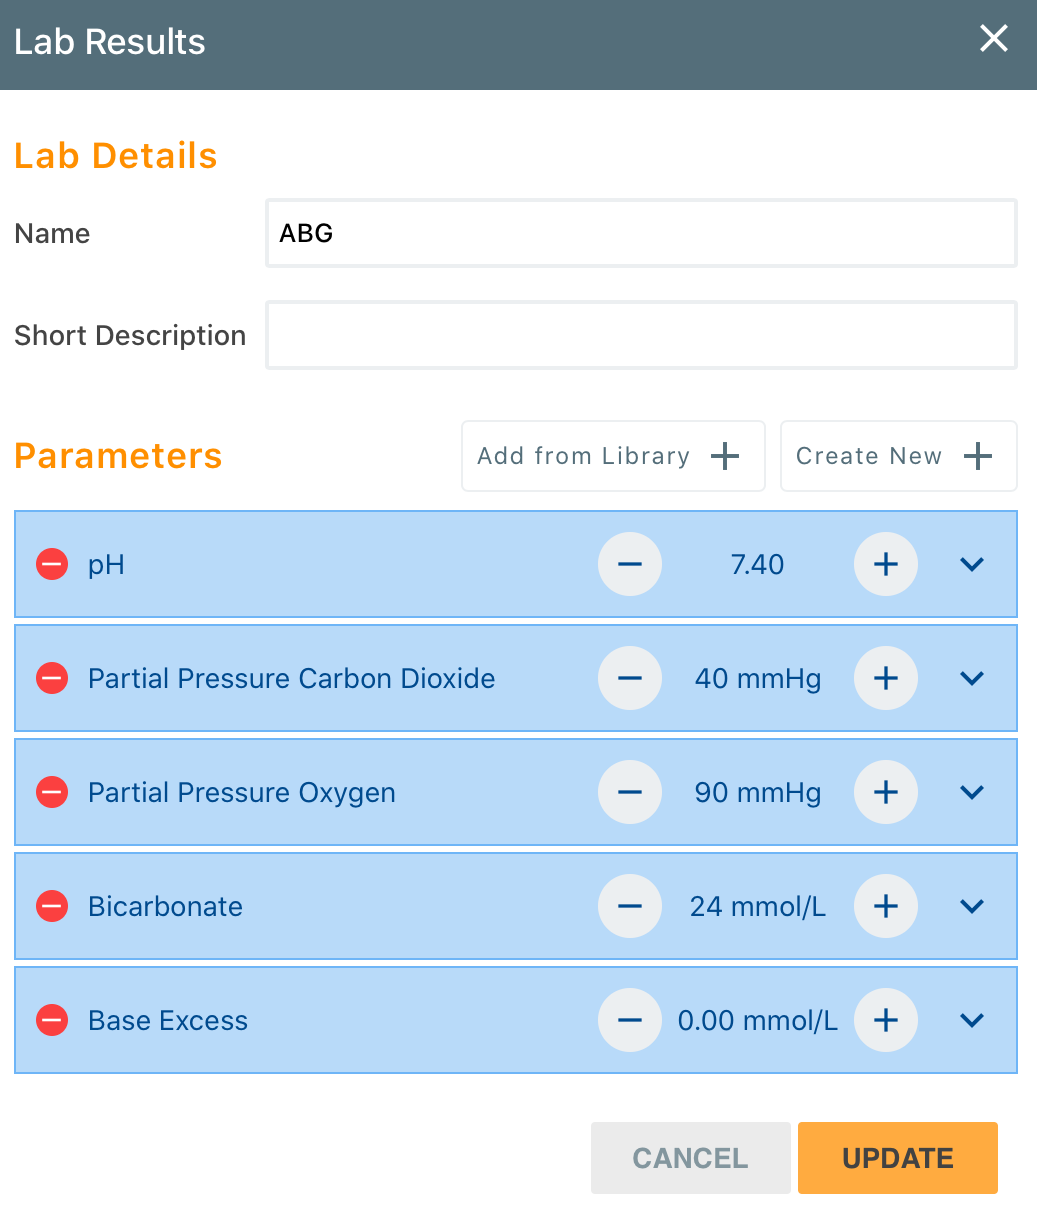Remove the Partial Pressure Oxygen parameter
This screenshot has width=1037, height=1211.
[x=51, y=792]
